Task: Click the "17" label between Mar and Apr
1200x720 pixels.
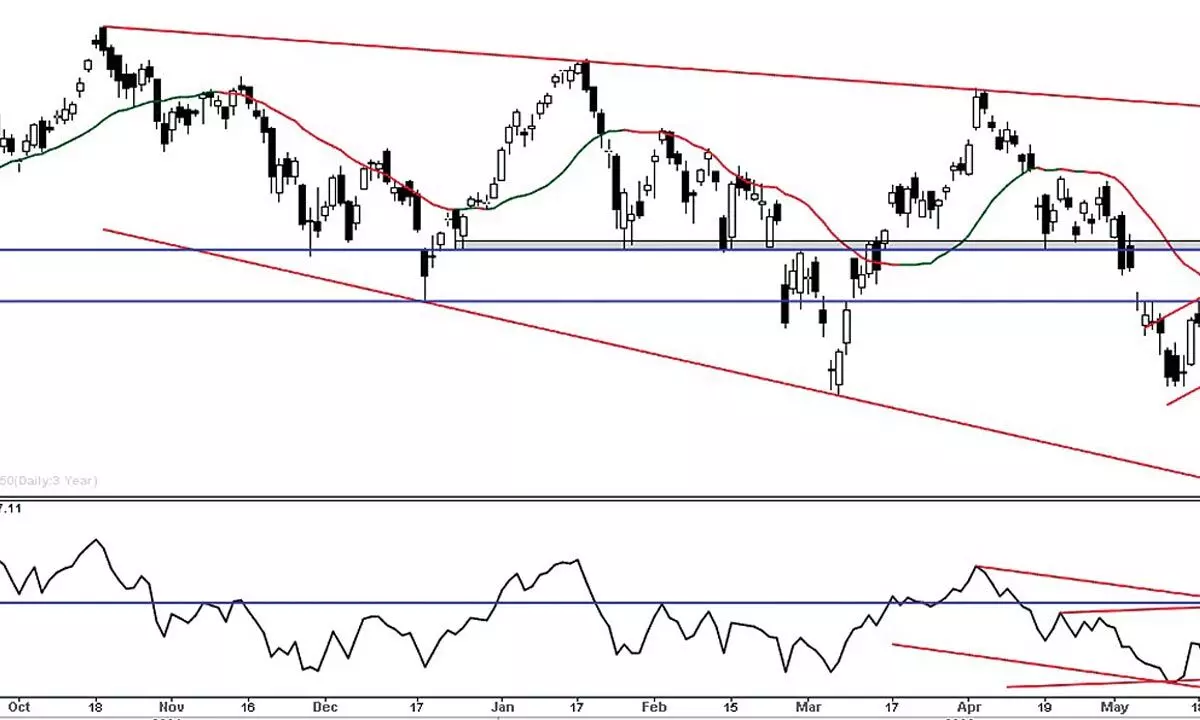Action: [891, 706]
